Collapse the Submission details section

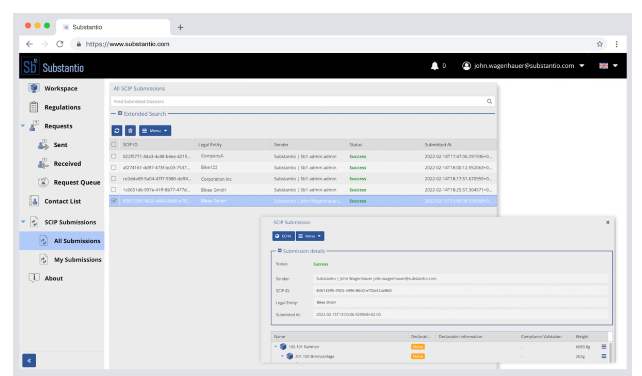coord(280,251)
